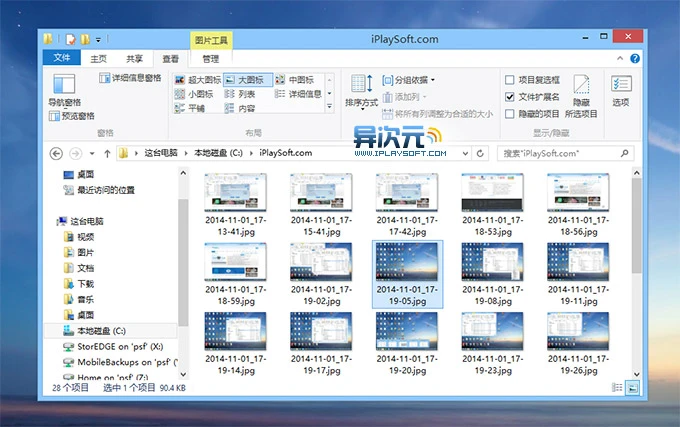Select 详细信息 details layout

click(298, 94)
